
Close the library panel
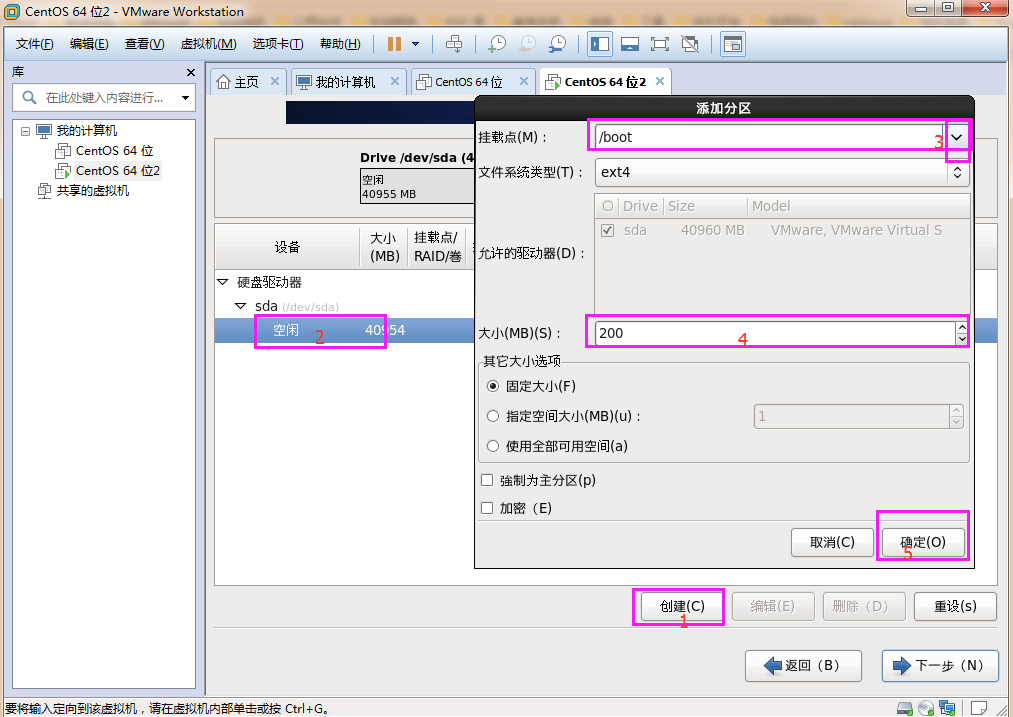191,72
